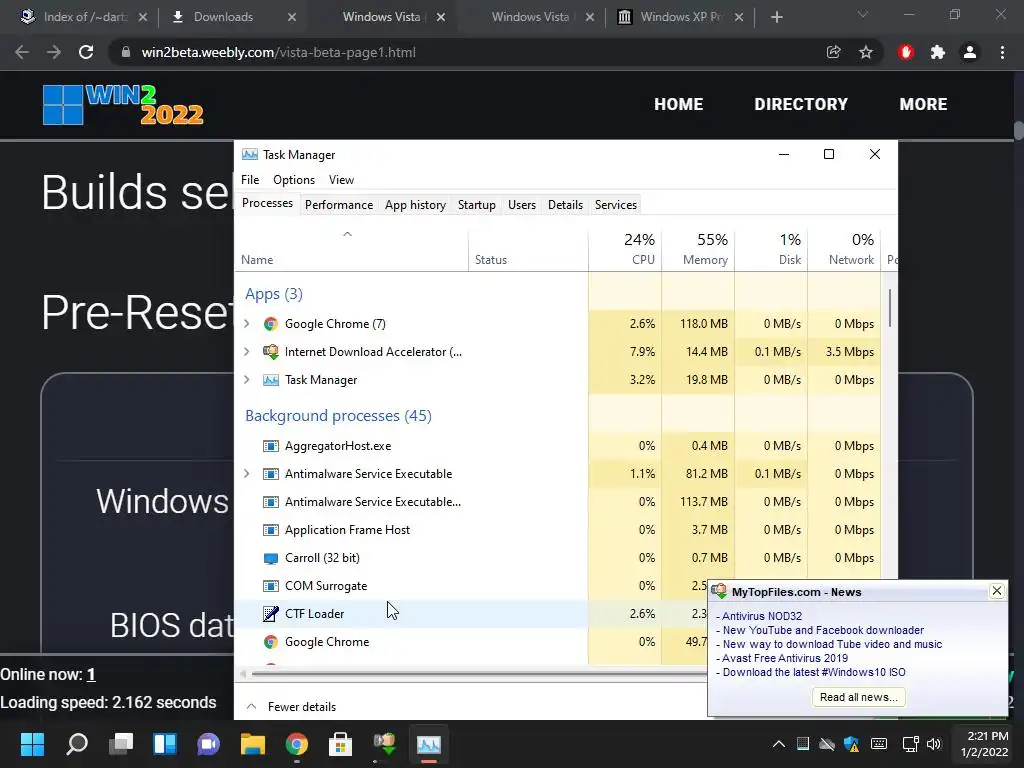The height and width of the screenshot is (768, 1024).
Task: Open Avast Free Antivirus 2019 news link
Action: tap(784, 658)
